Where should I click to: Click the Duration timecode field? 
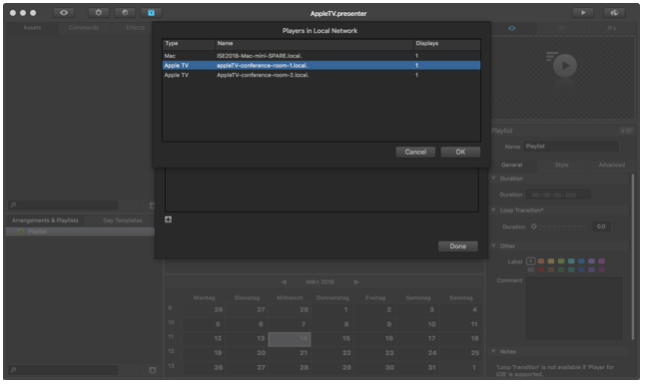557,195
